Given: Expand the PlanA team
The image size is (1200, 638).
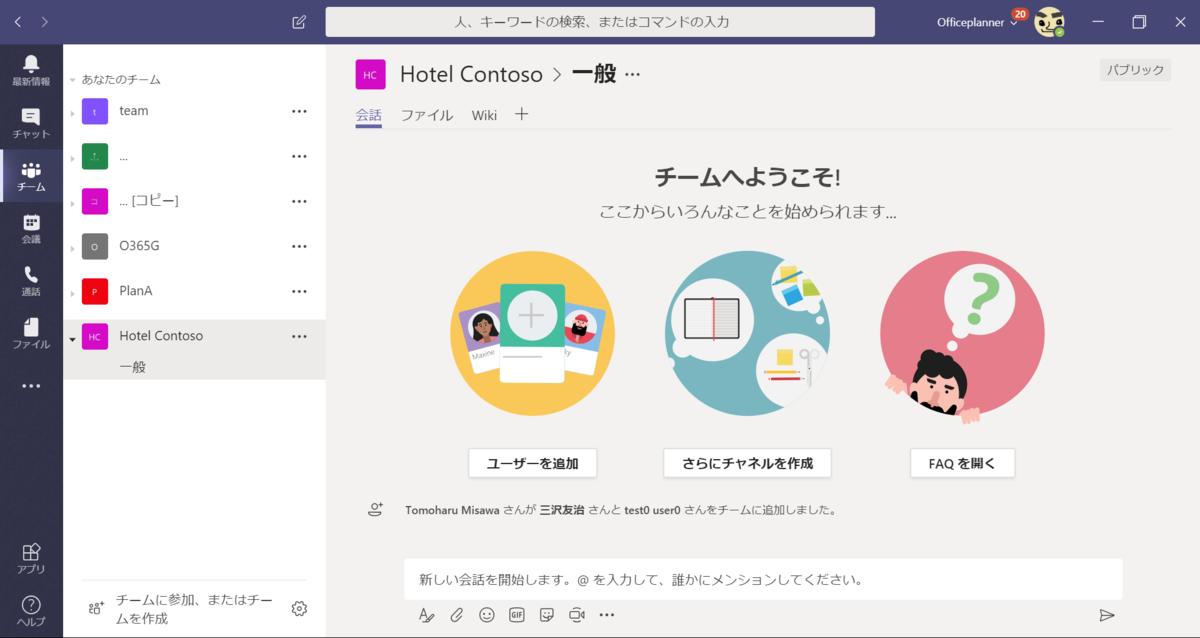Looking at the screenshot, I should pyautogui.click(x=72, y=293).
